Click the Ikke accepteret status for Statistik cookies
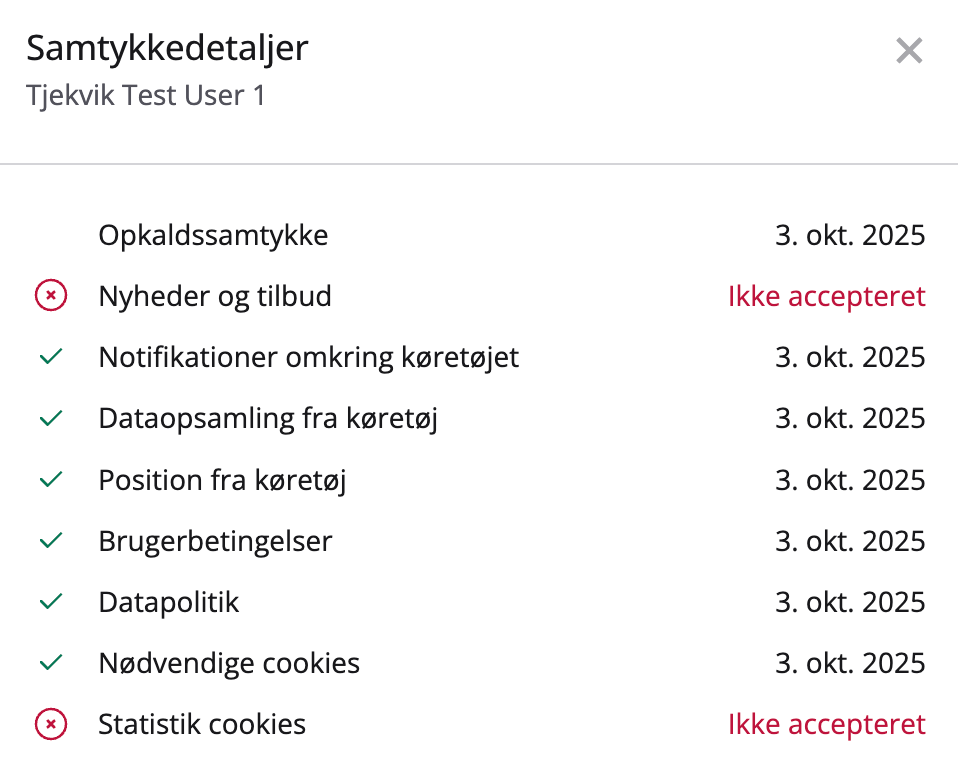This screenshot has height=768, width=958. point(826,724)
